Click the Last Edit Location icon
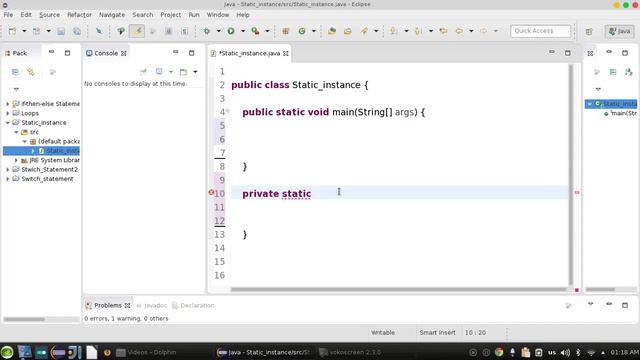 pyautogui.click(x=443, y=31)
